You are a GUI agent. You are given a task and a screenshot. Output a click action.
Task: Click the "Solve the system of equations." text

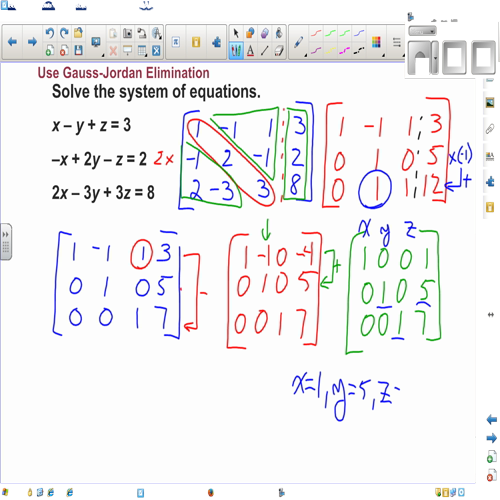[156, 92]
